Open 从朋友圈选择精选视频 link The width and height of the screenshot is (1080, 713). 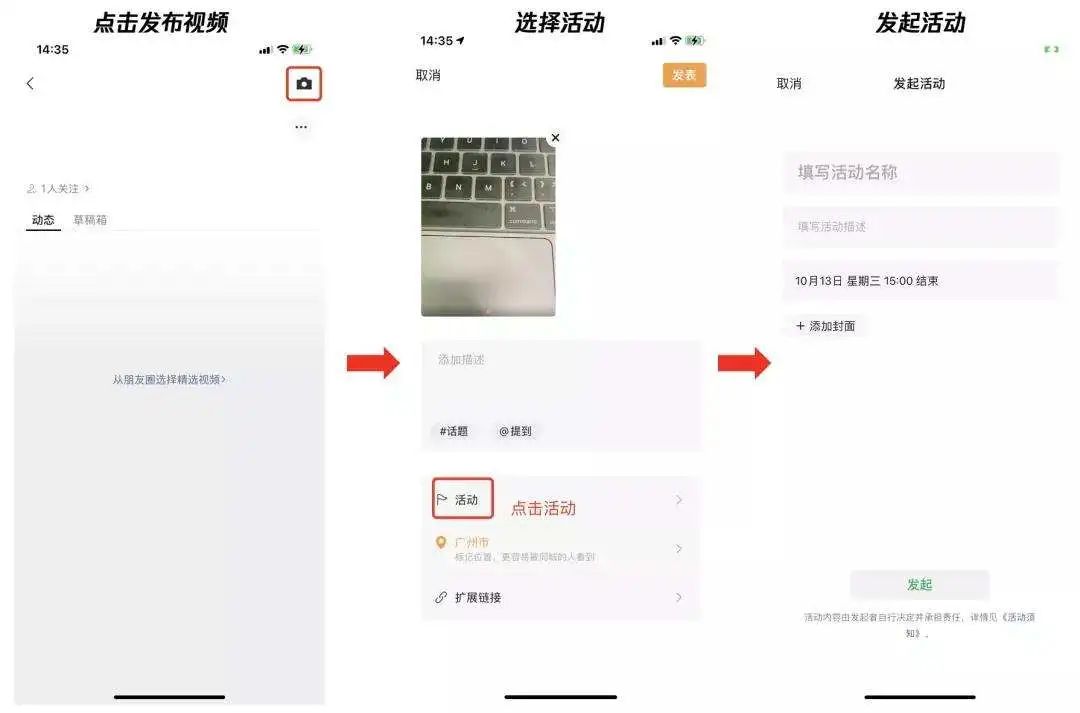(x=169, y=379)
